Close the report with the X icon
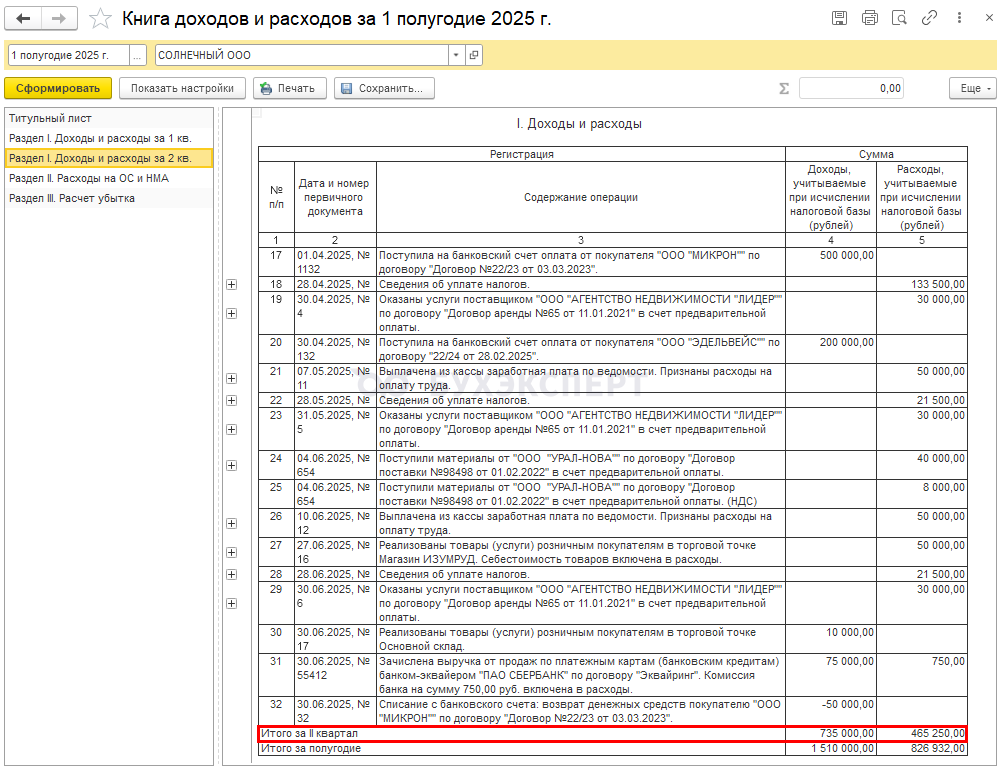 pyautogui.click(x=989, y=18)
